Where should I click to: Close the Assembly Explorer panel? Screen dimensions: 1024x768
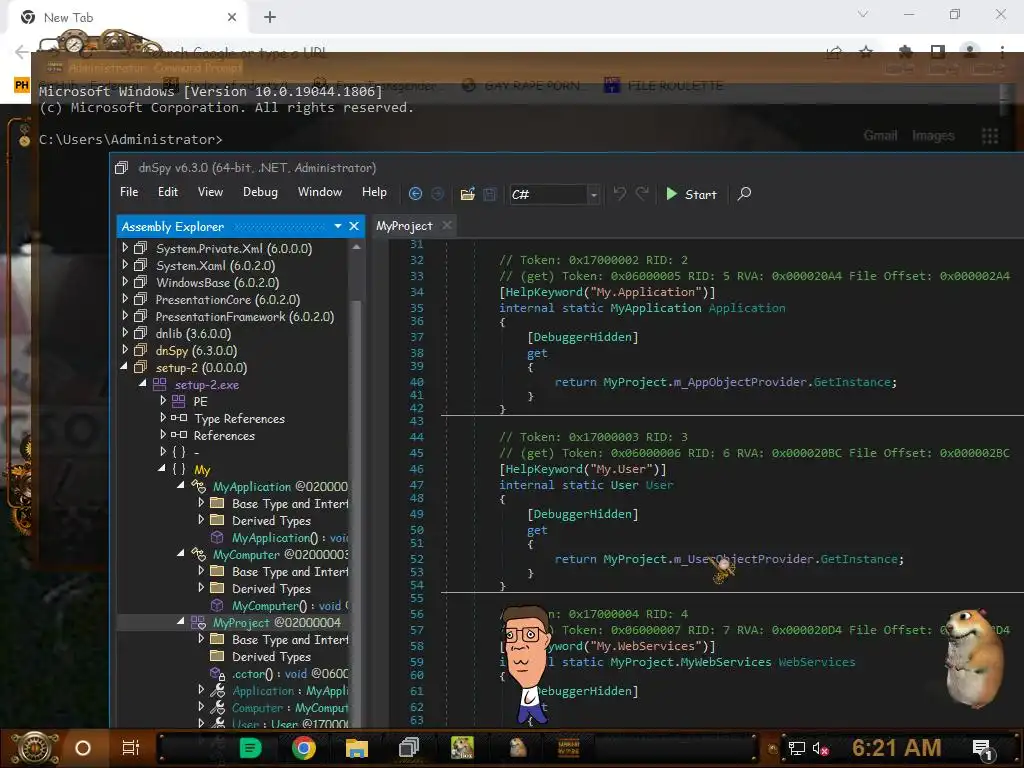[354, 226]
